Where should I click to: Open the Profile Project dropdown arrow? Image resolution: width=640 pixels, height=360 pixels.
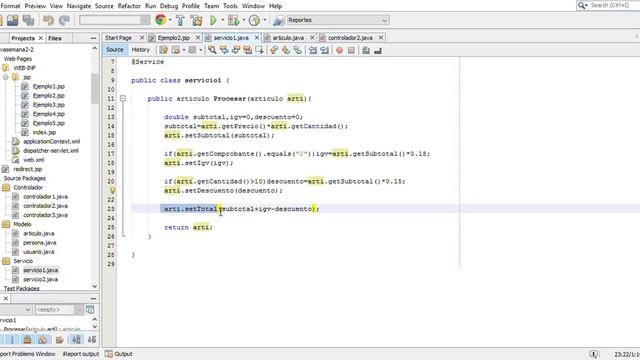point(264,20)
